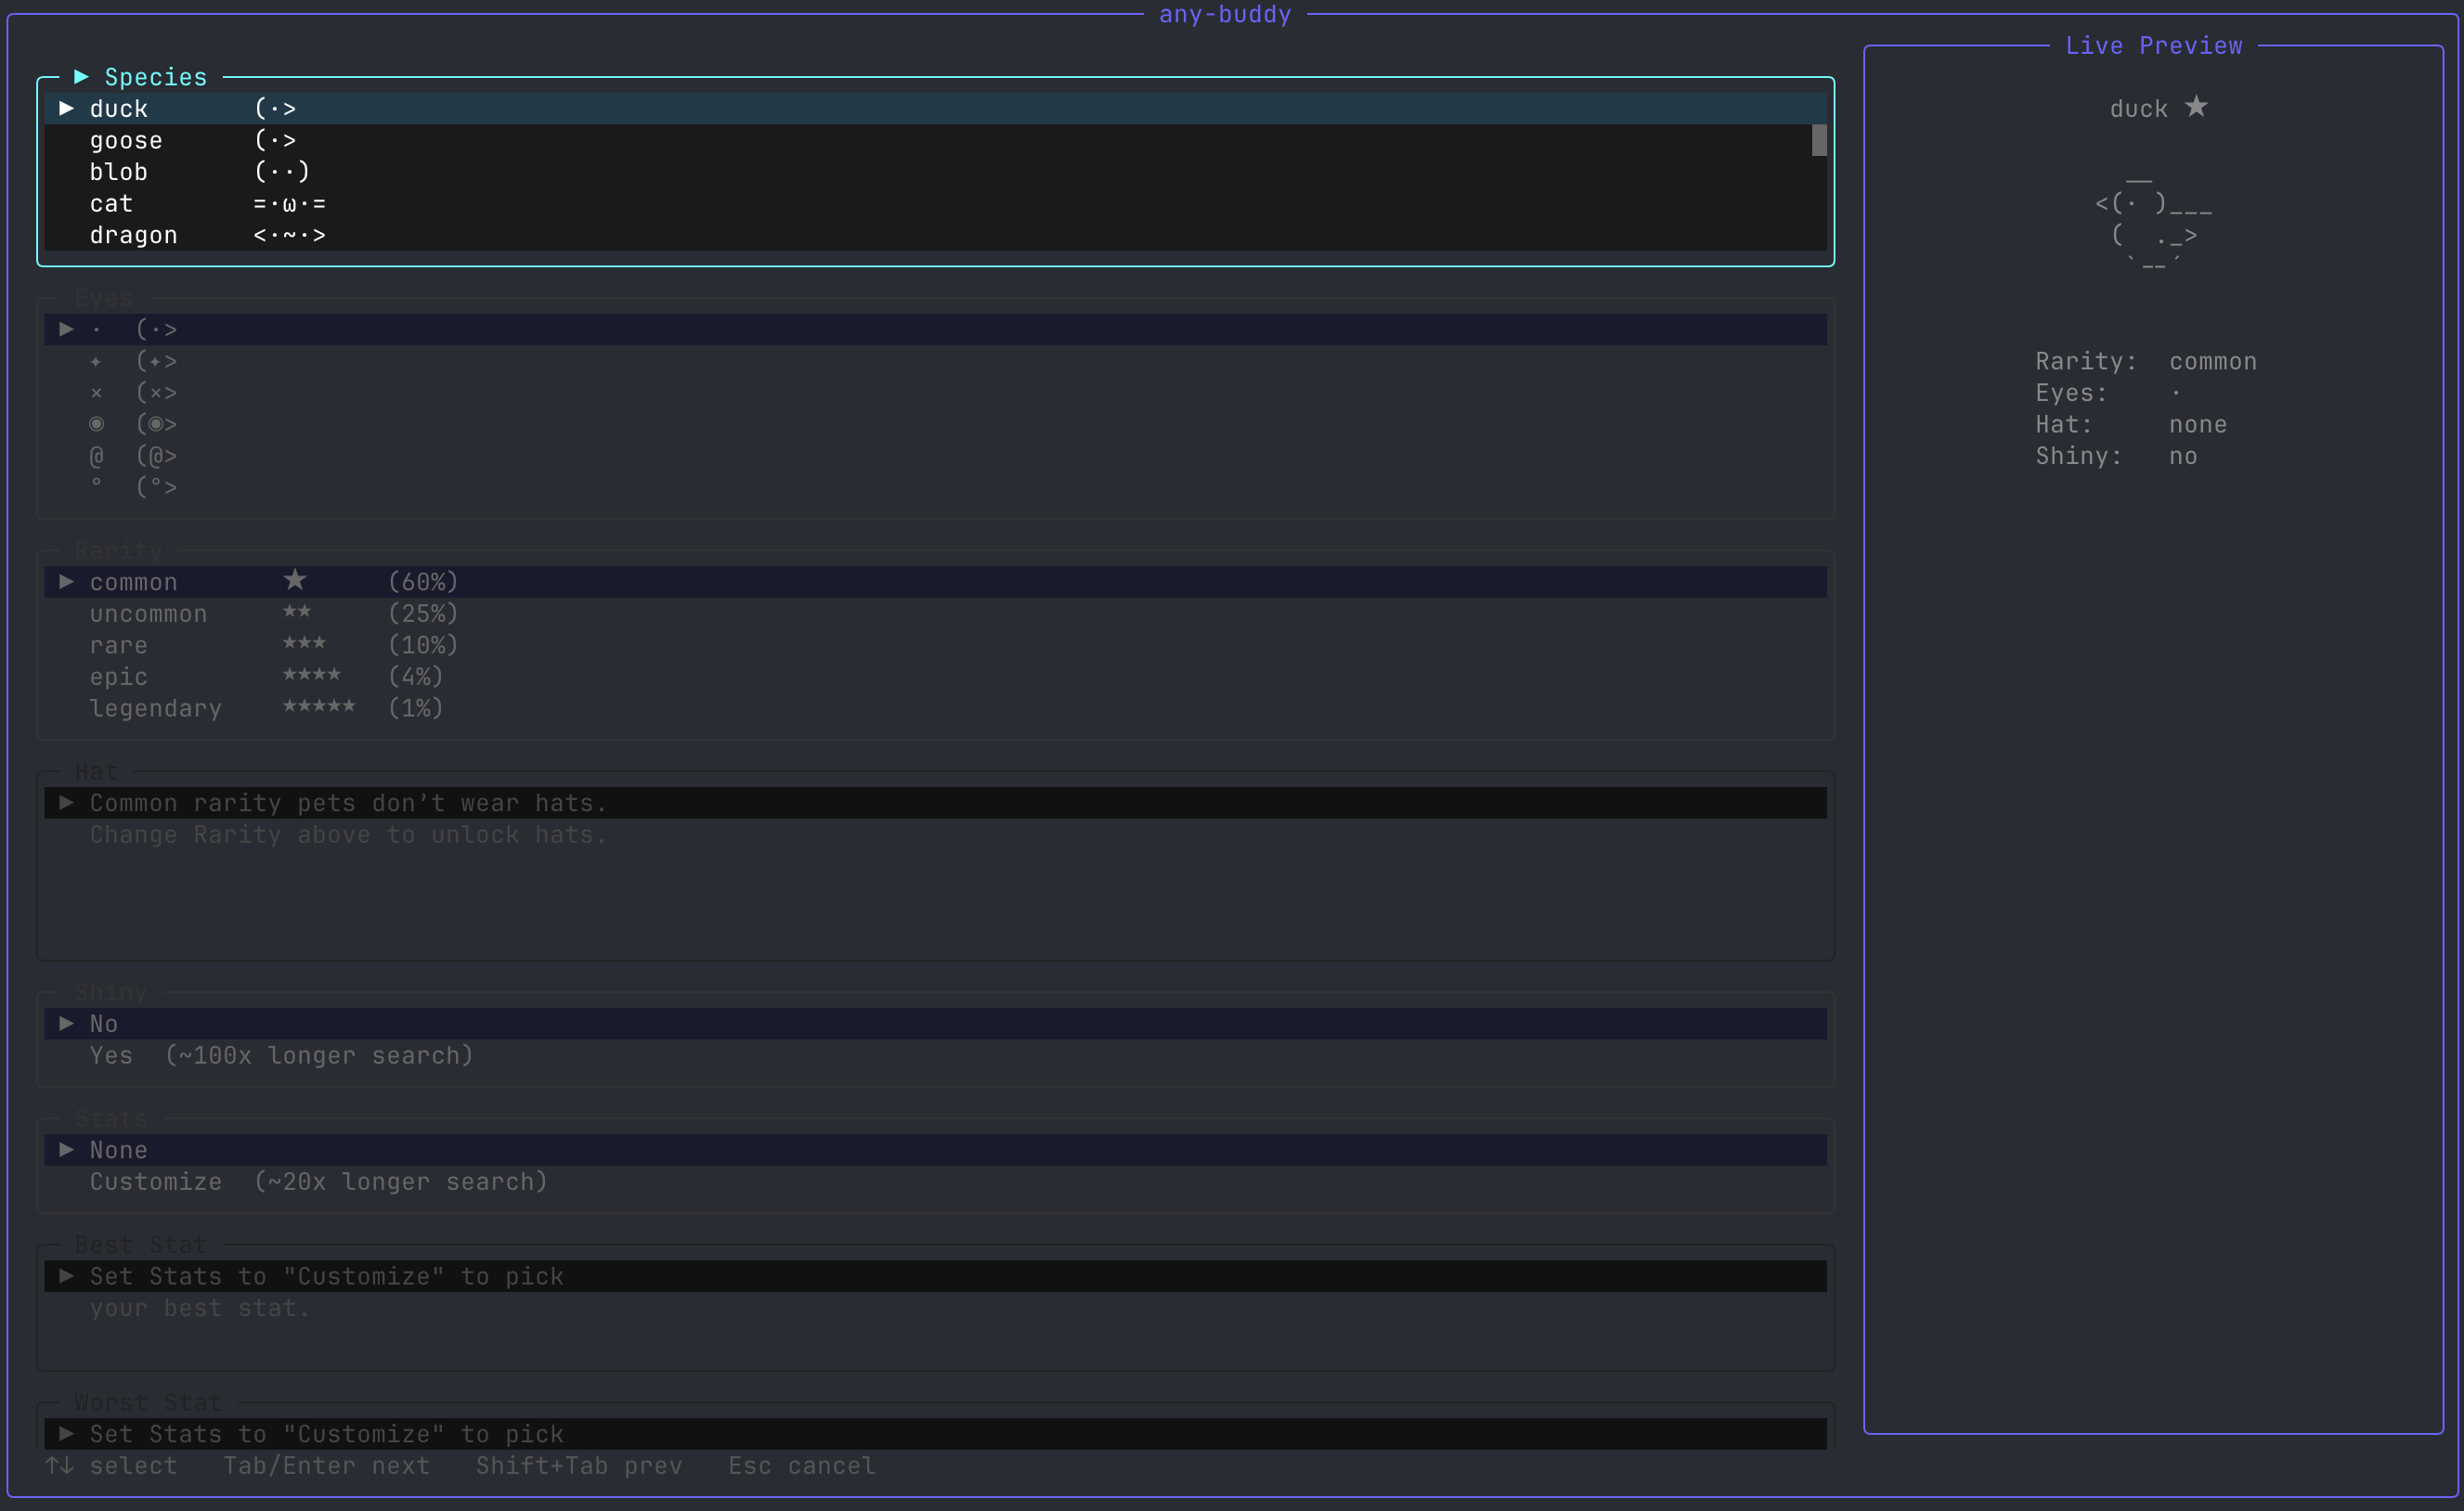Click the "↑↓ select" footer hint

(112, 1466)
